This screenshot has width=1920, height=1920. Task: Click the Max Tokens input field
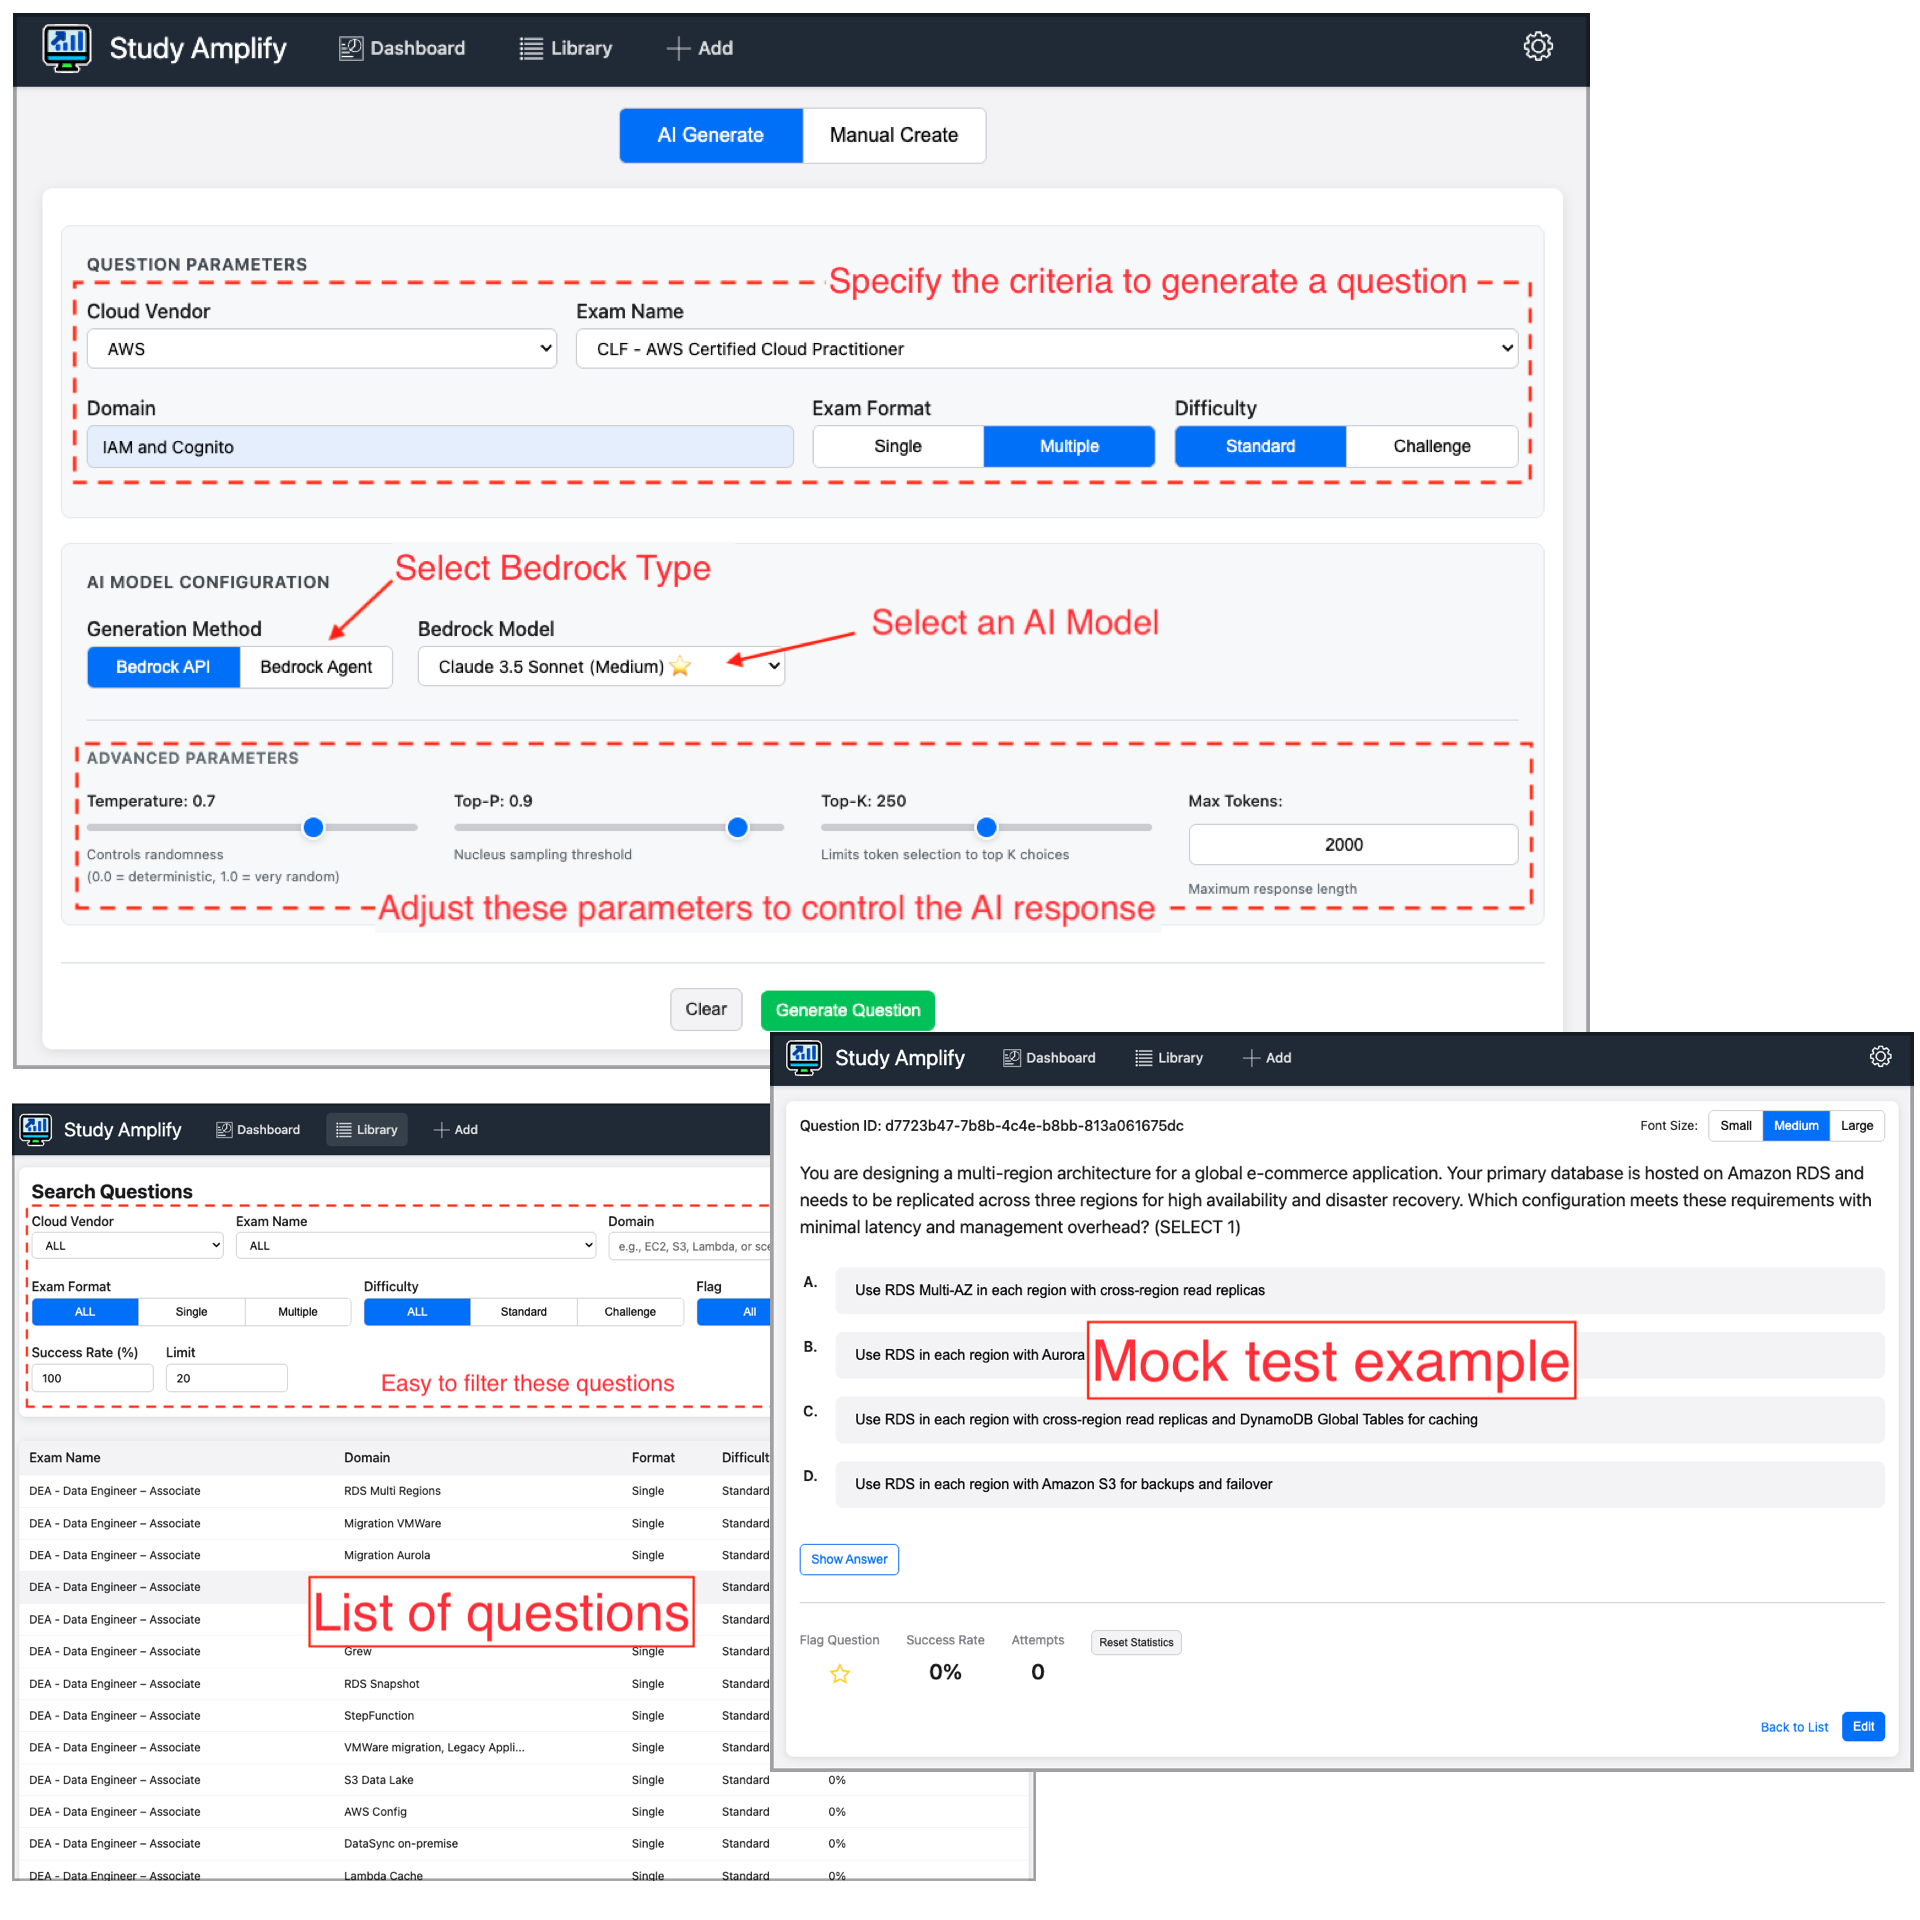coord(1352,845)
